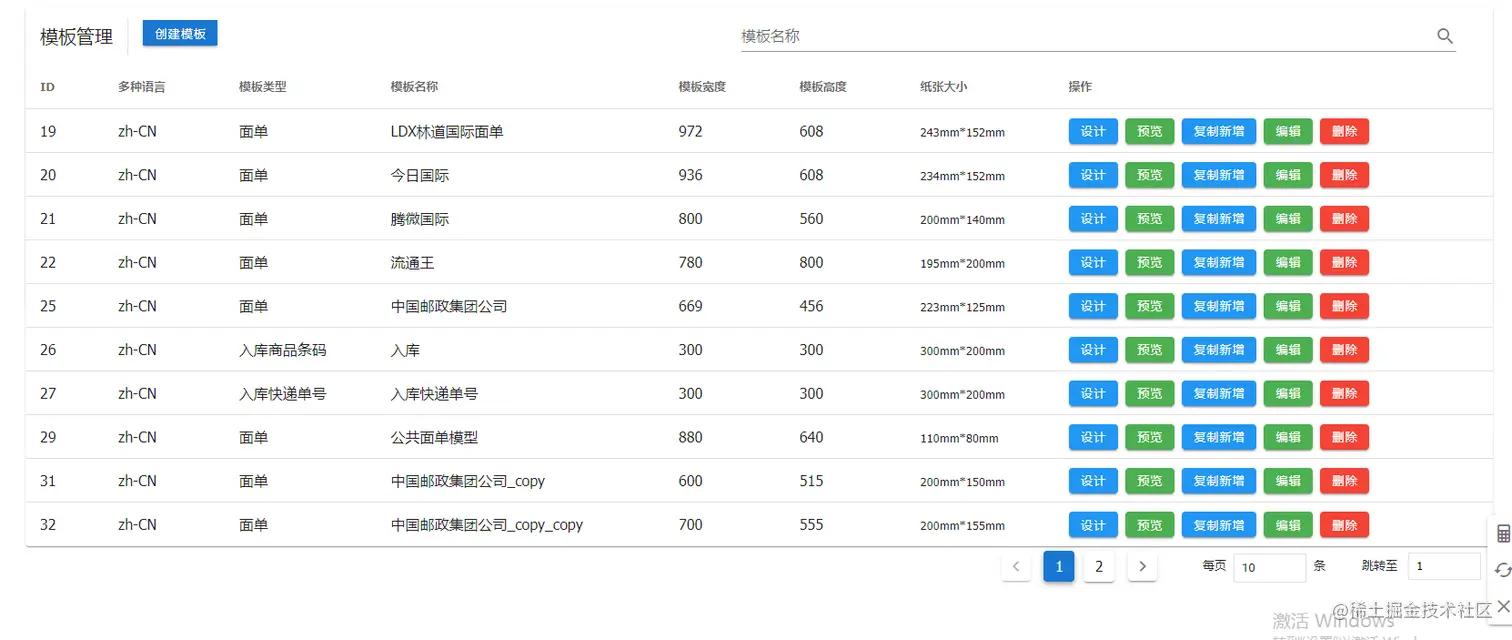Click 设计 for row ID 32
Viewport: 1512px width, 640px height.
[1093, 525]
